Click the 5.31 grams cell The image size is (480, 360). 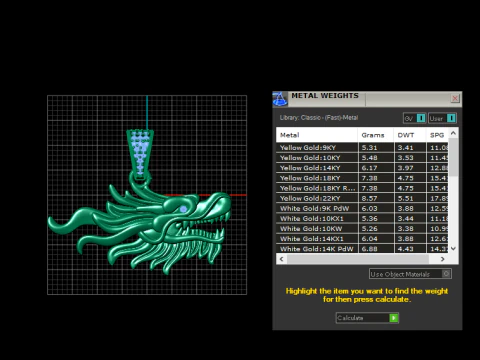tap(376, 148)
